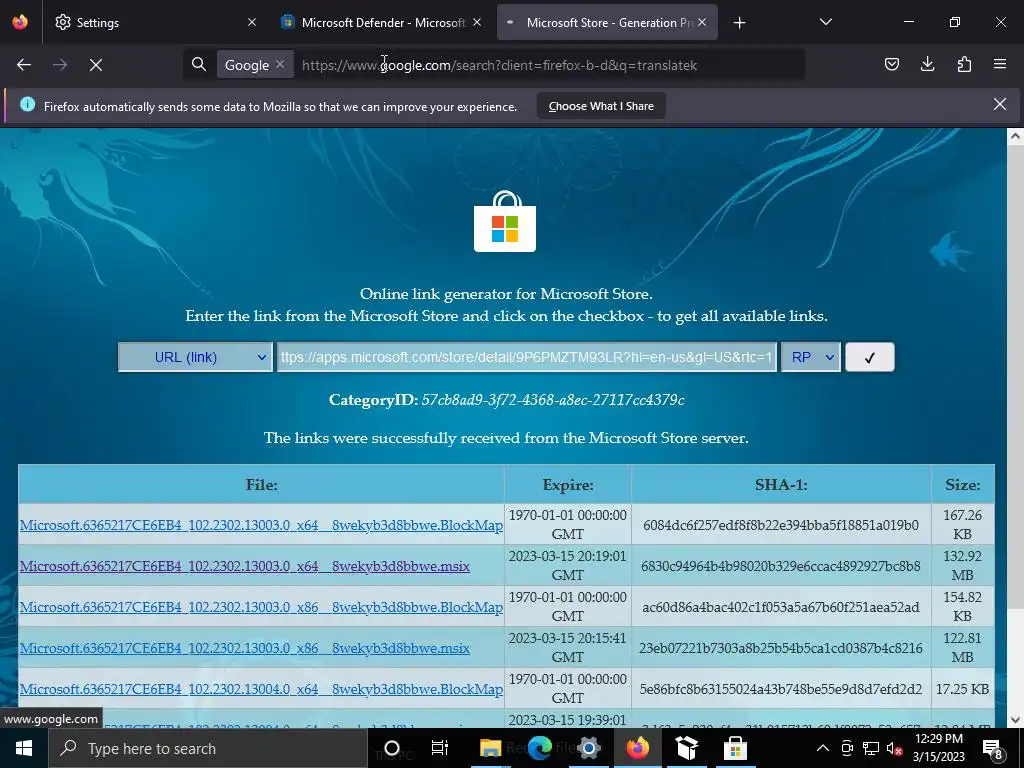Dismiss the Firefox data notification bar
The height and width of the screenshot is (768, 1024).
click(999, 104)
